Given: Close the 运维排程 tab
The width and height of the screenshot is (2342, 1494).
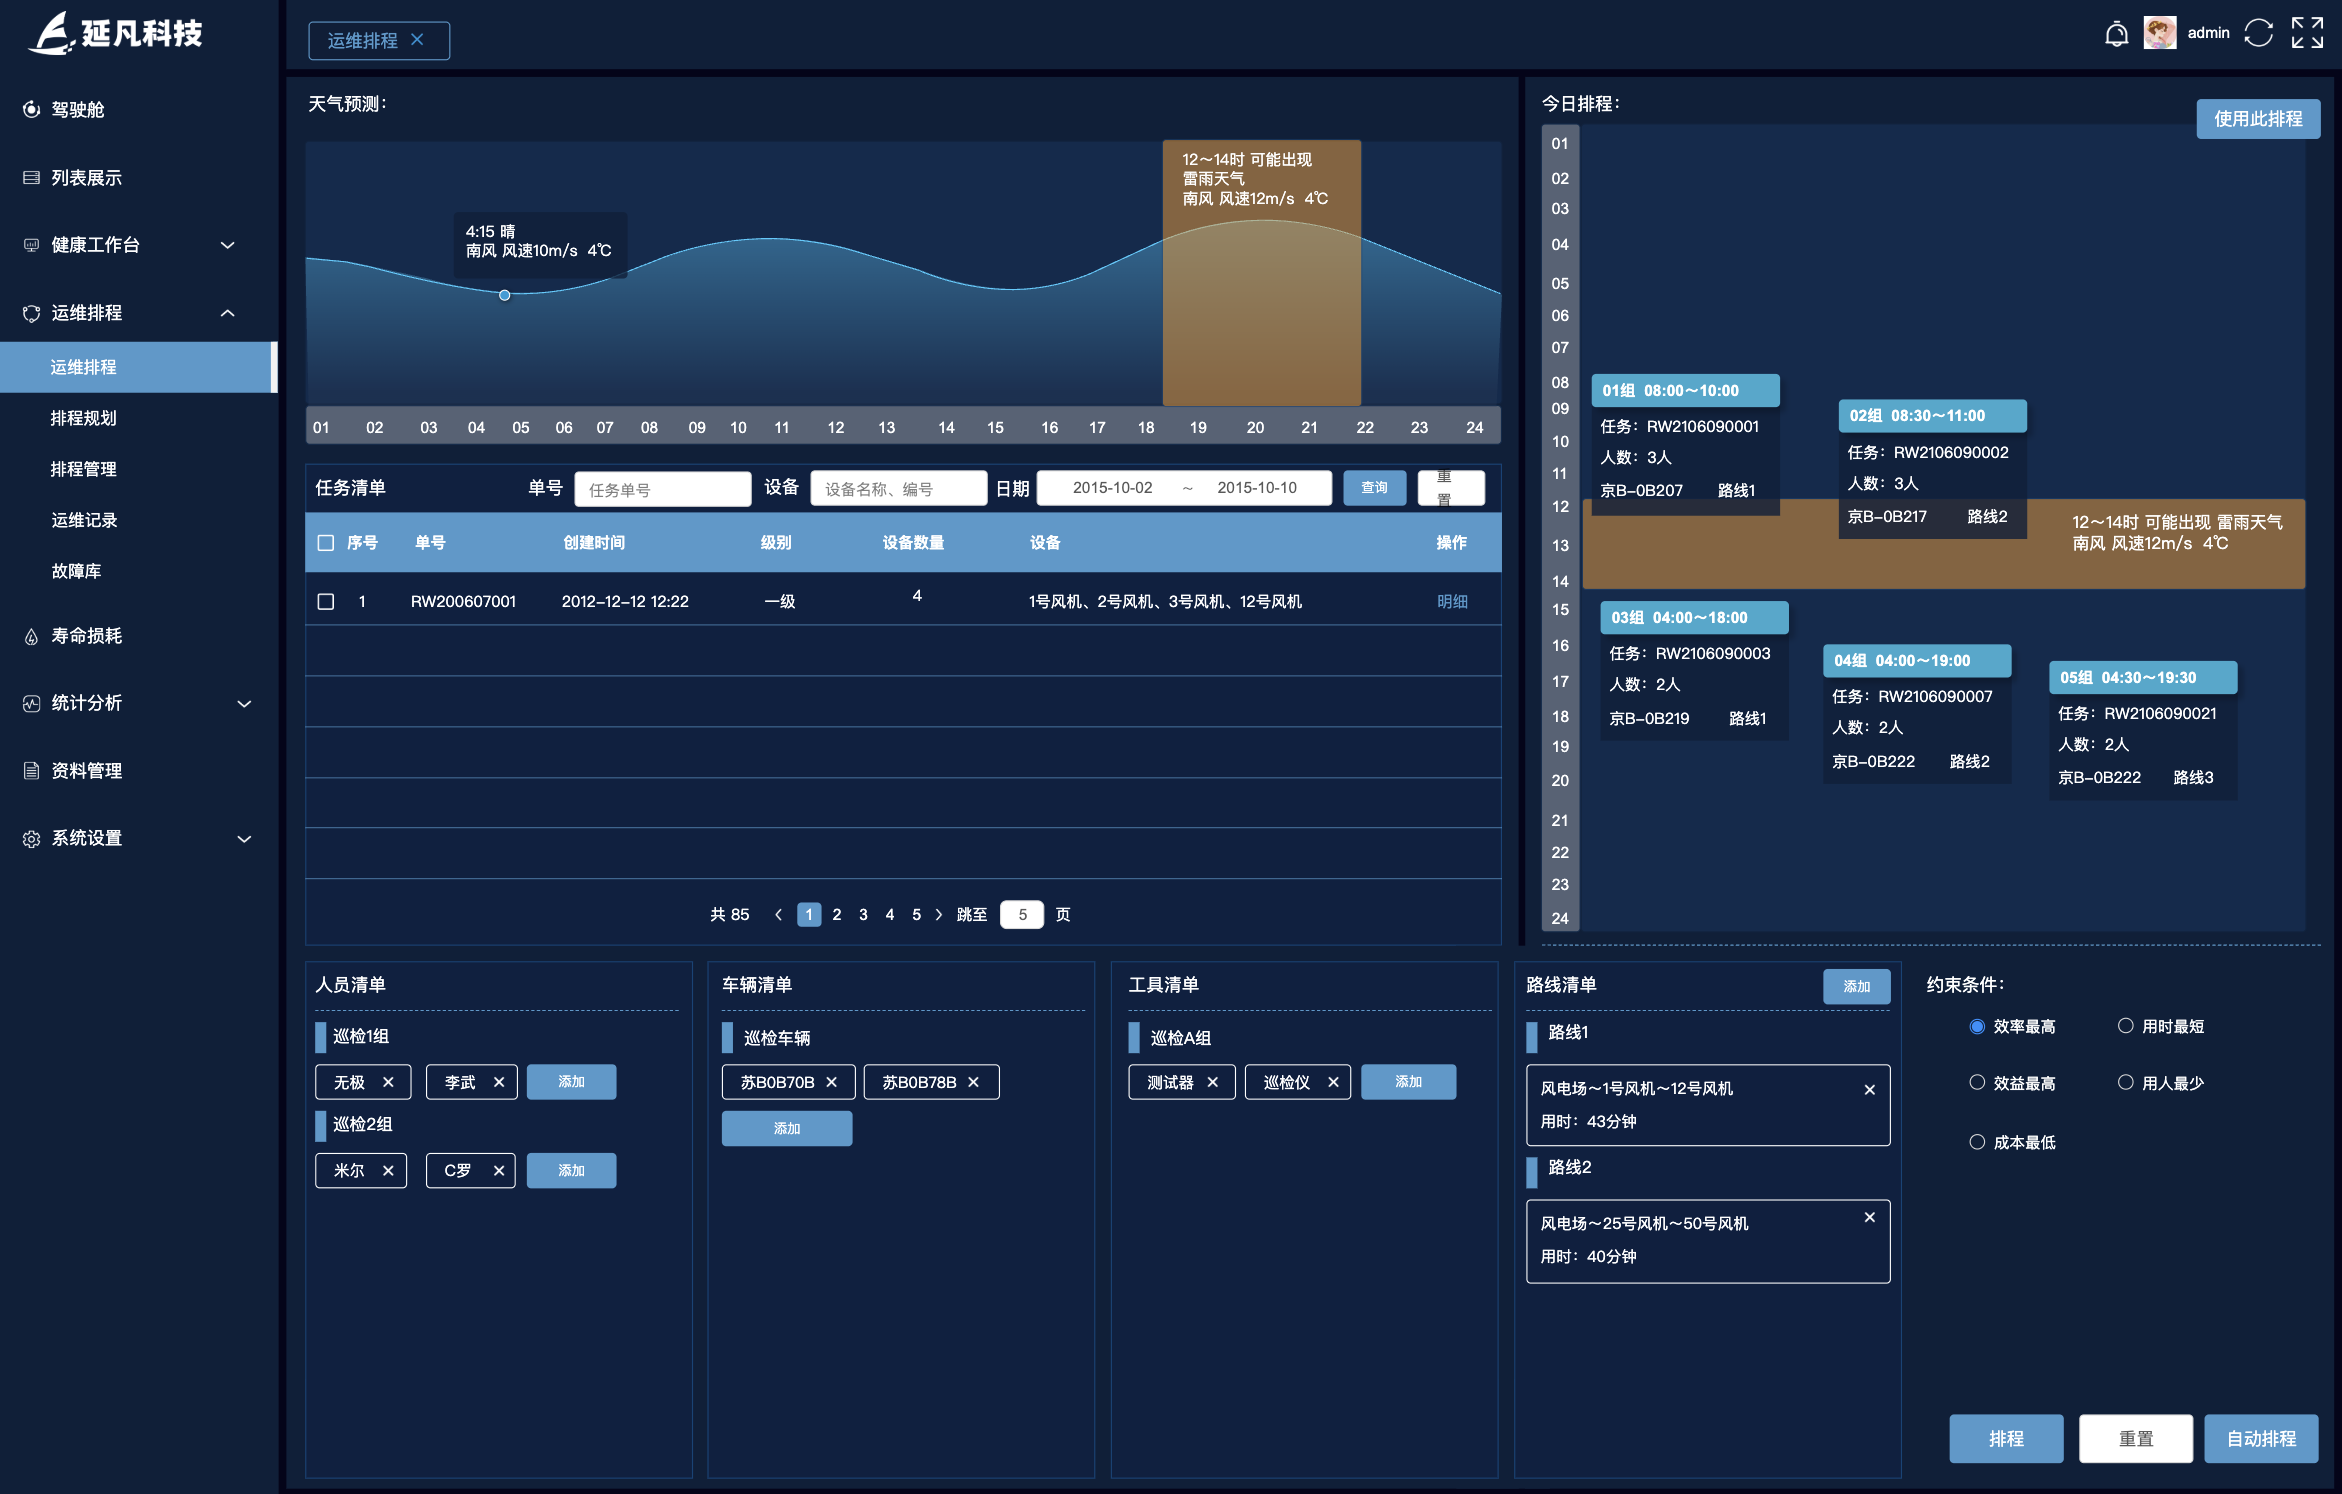Looking at the screenshot, I should point(417,40).
